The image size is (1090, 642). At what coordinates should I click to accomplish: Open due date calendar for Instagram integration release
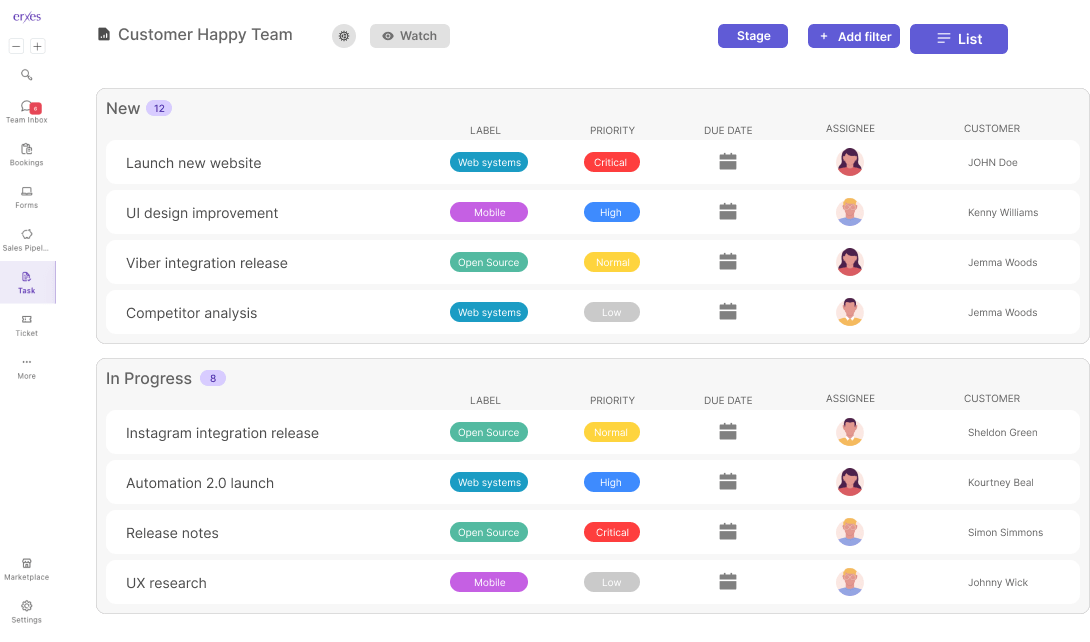tap(728, 432)
